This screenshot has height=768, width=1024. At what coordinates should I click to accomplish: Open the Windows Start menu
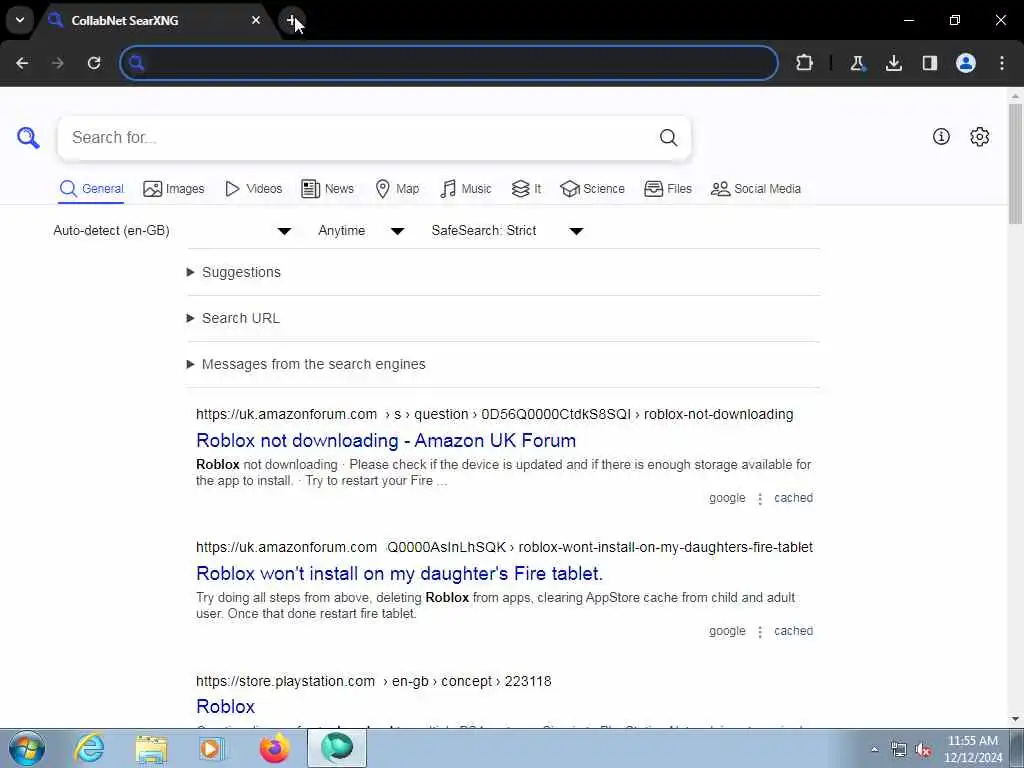click(27, 748)
